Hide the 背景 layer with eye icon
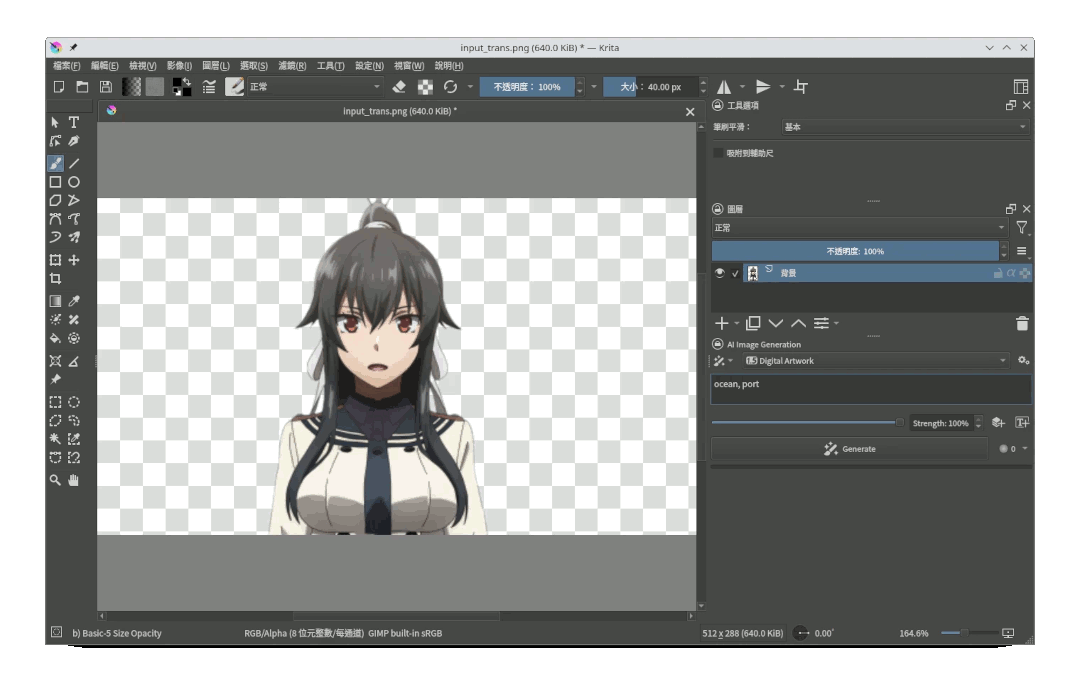Viewport: 1080px width, 699px height. [719, 273]
